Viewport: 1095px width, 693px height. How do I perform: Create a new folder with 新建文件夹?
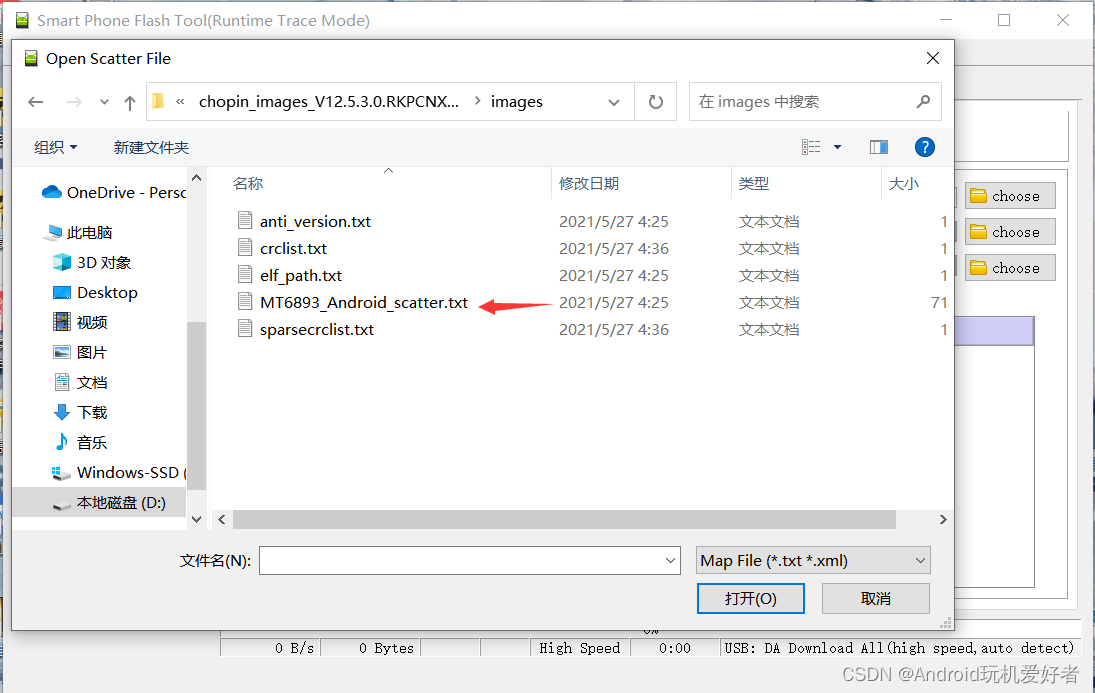[x=152, y=147]
